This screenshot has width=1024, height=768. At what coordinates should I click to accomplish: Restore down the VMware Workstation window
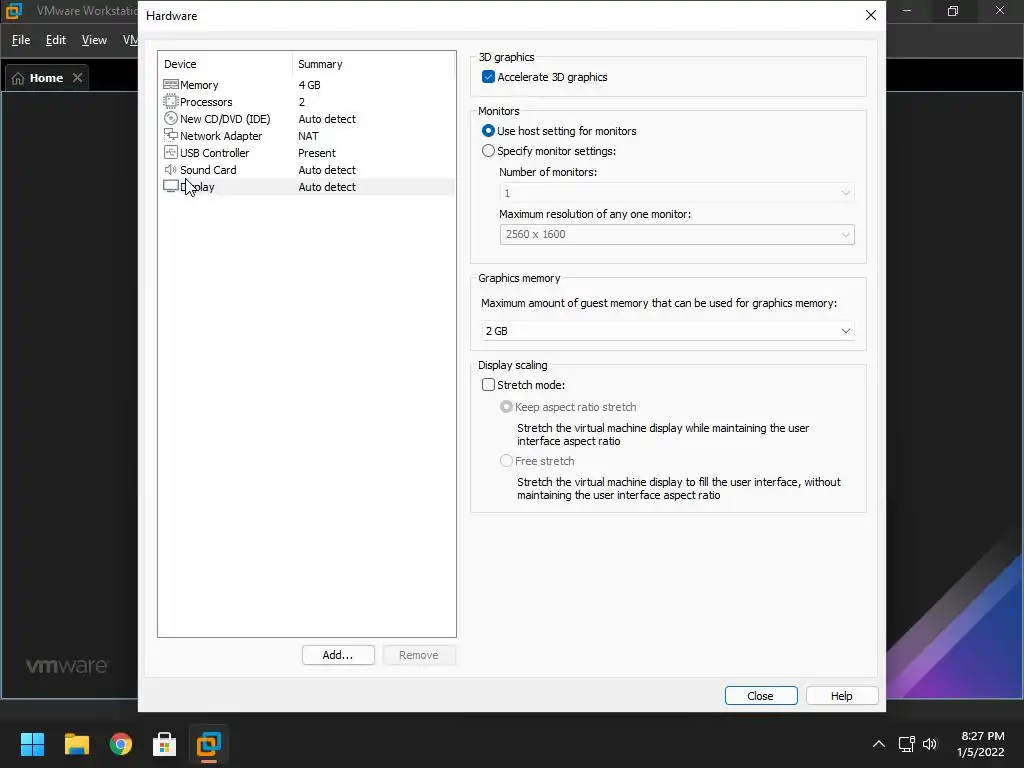[953, 11]
